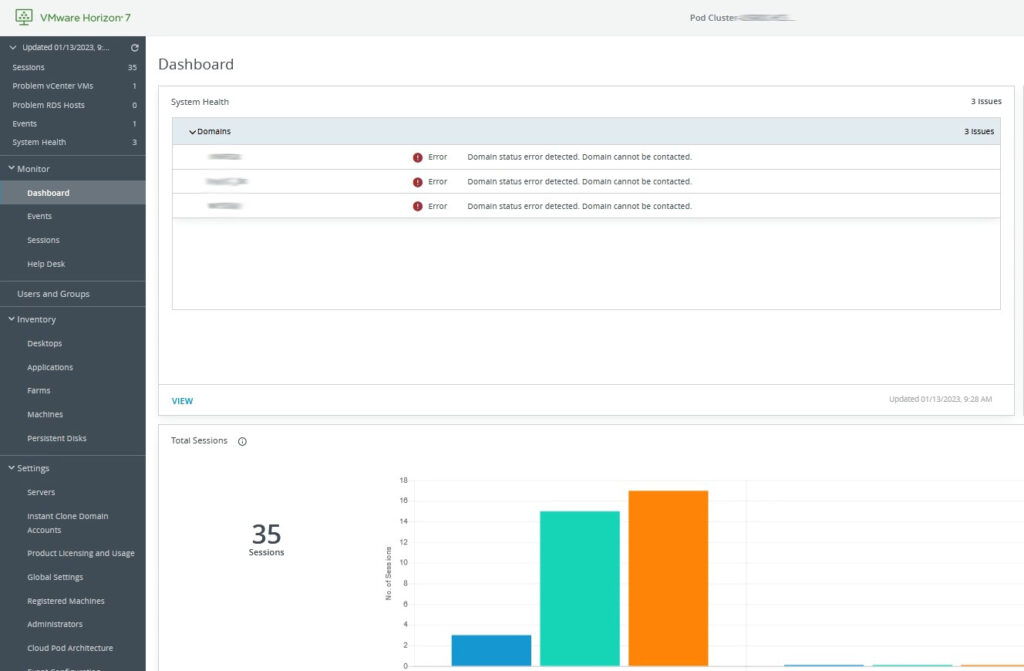The width and height of the screenshot is (1024, 671).
Task: Click Sessions count in status summary
Action: [x=72, y=67]
